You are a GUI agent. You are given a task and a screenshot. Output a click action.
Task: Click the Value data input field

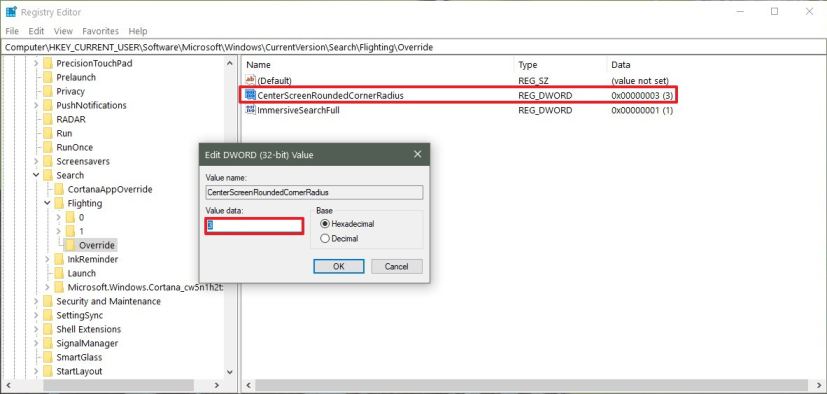tap(254, 226)
